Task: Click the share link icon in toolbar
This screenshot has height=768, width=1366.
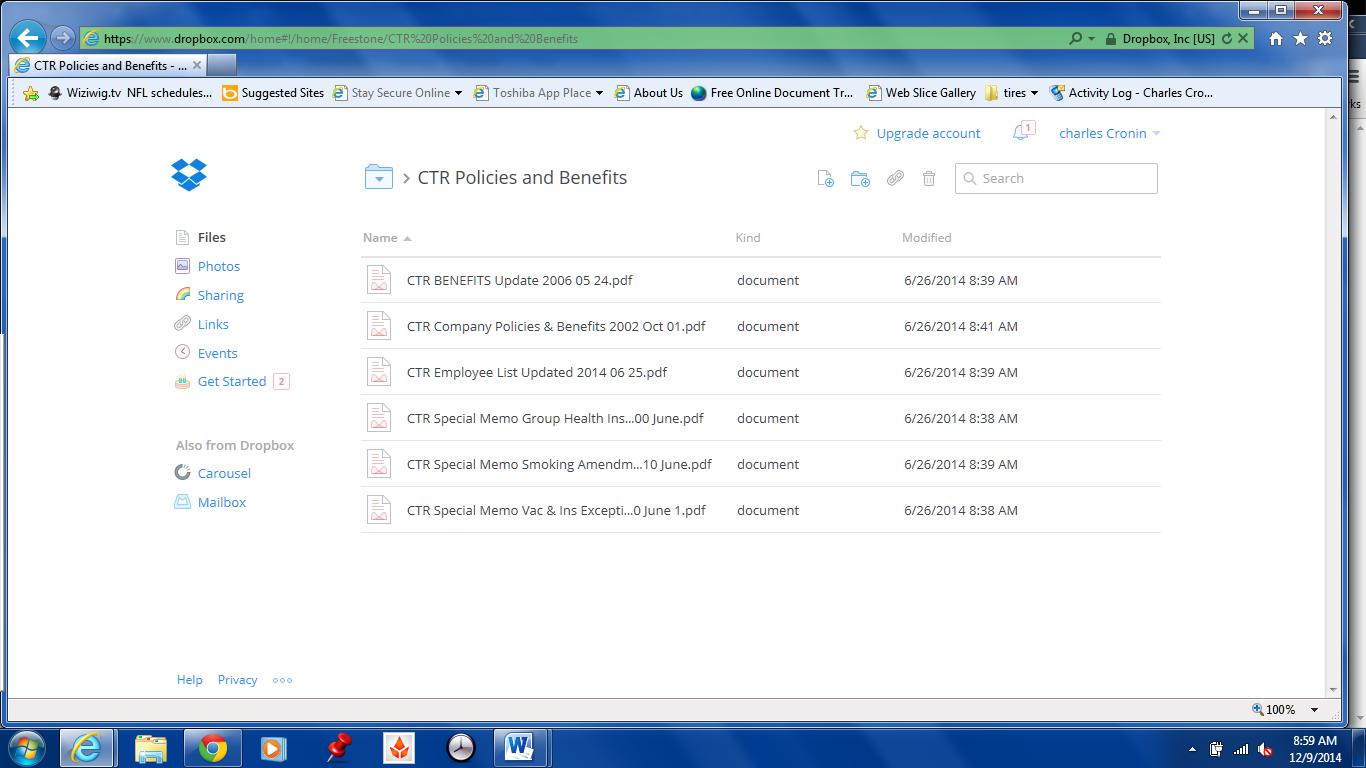Action: click(895, 178)
